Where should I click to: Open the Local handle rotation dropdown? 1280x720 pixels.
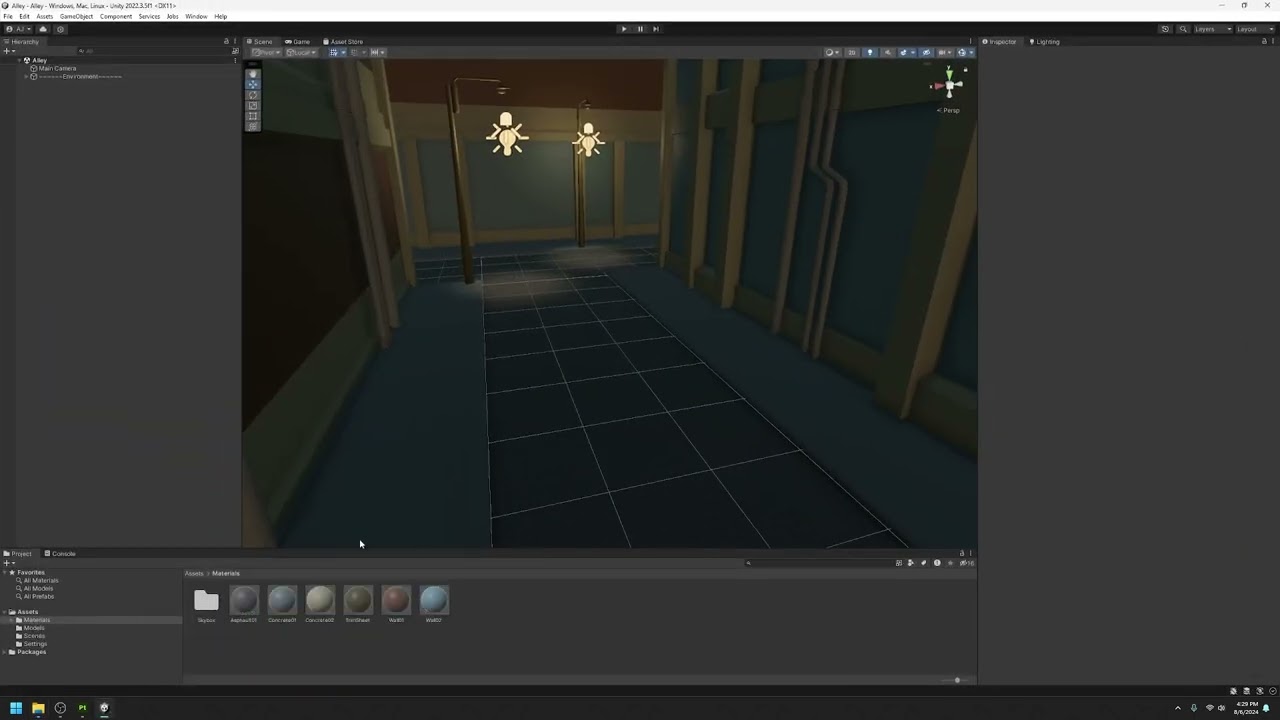point(302,52)
